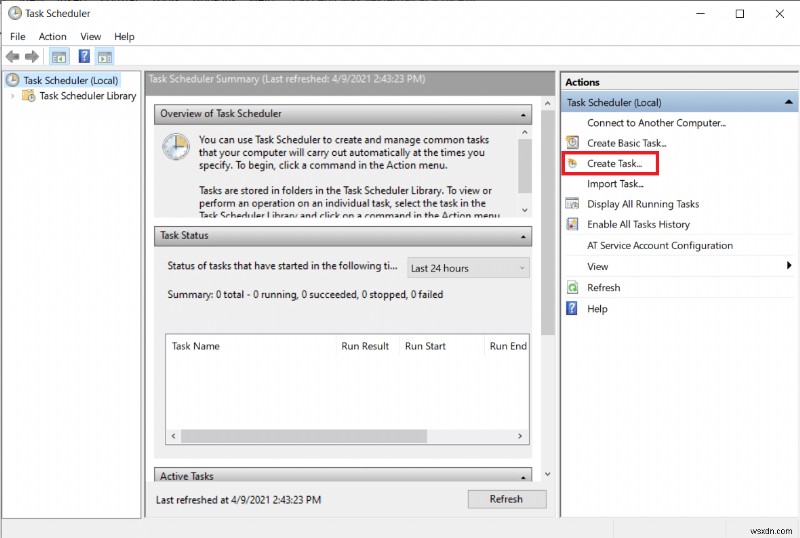Click Import Task... action
This screenshot has width=800, height=538.
(615, 184)
